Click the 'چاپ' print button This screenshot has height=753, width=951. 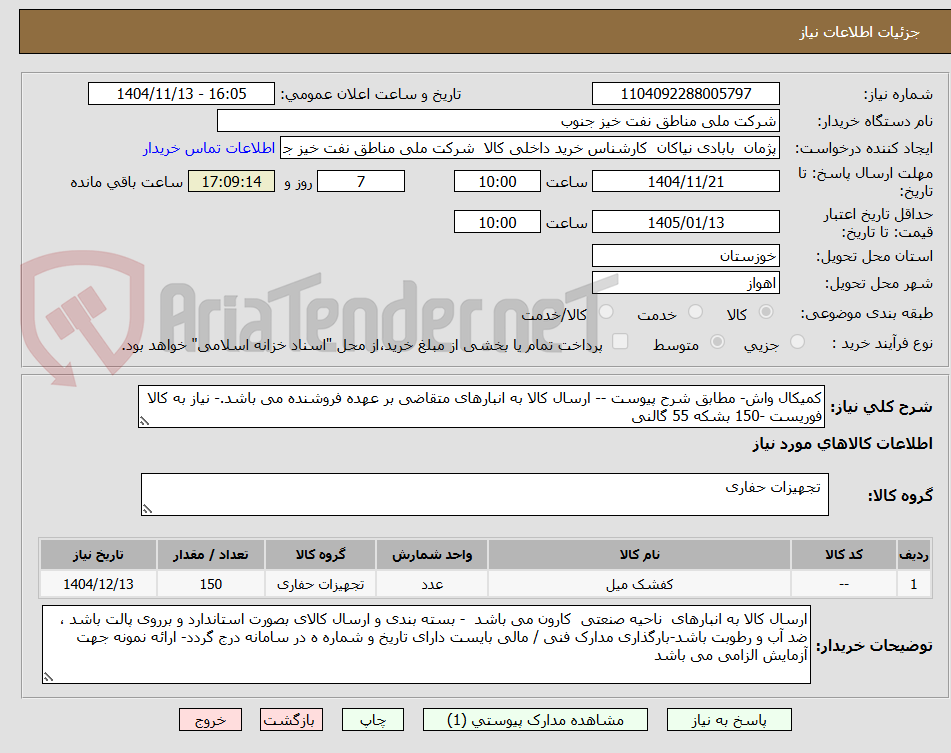pyautogui.click(x=373, y=720)
